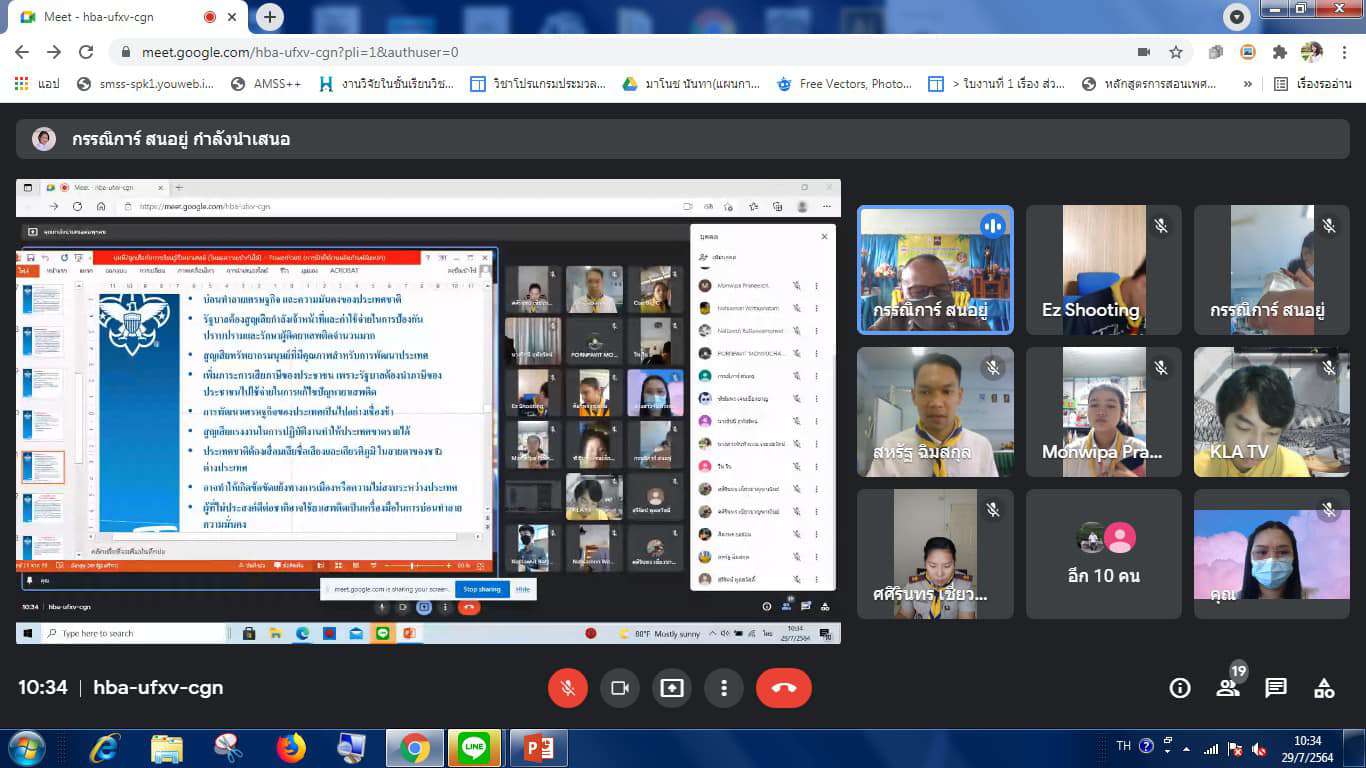
Task: Bookmark this page with star icon
Action: tap(1176, 52)
